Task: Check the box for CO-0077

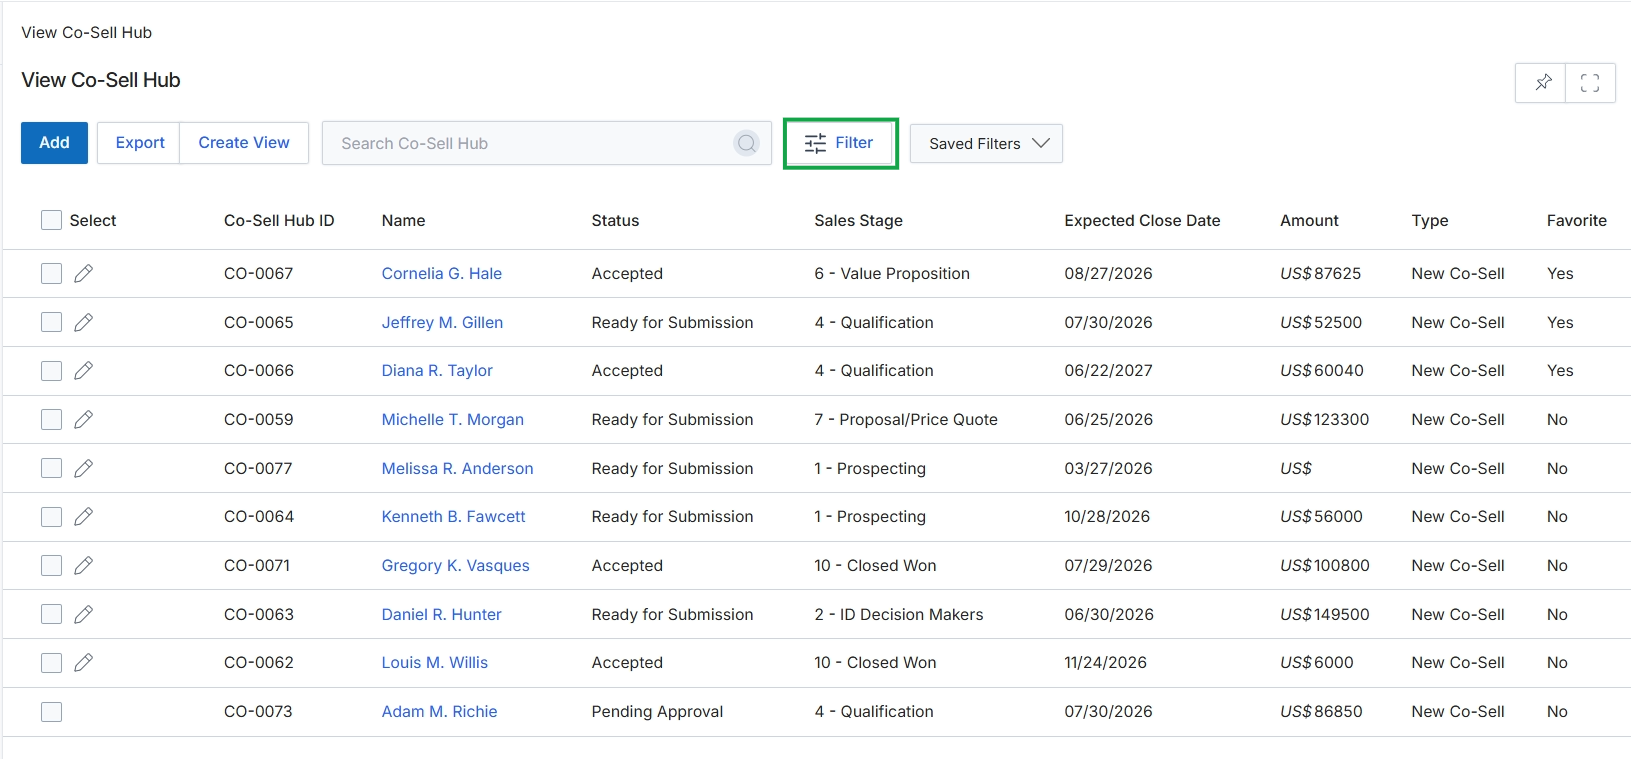Action: (51, 468)
